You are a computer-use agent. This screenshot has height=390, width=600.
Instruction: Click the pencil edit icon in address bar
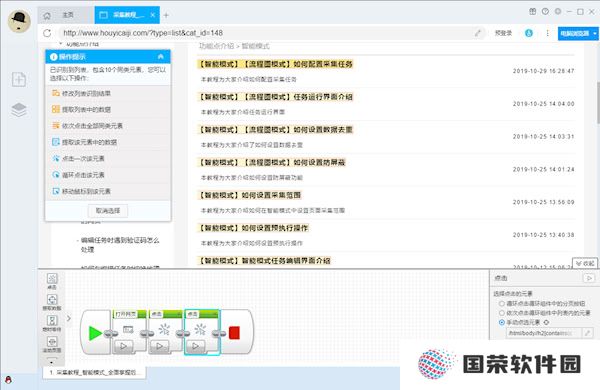coord(478,33)
